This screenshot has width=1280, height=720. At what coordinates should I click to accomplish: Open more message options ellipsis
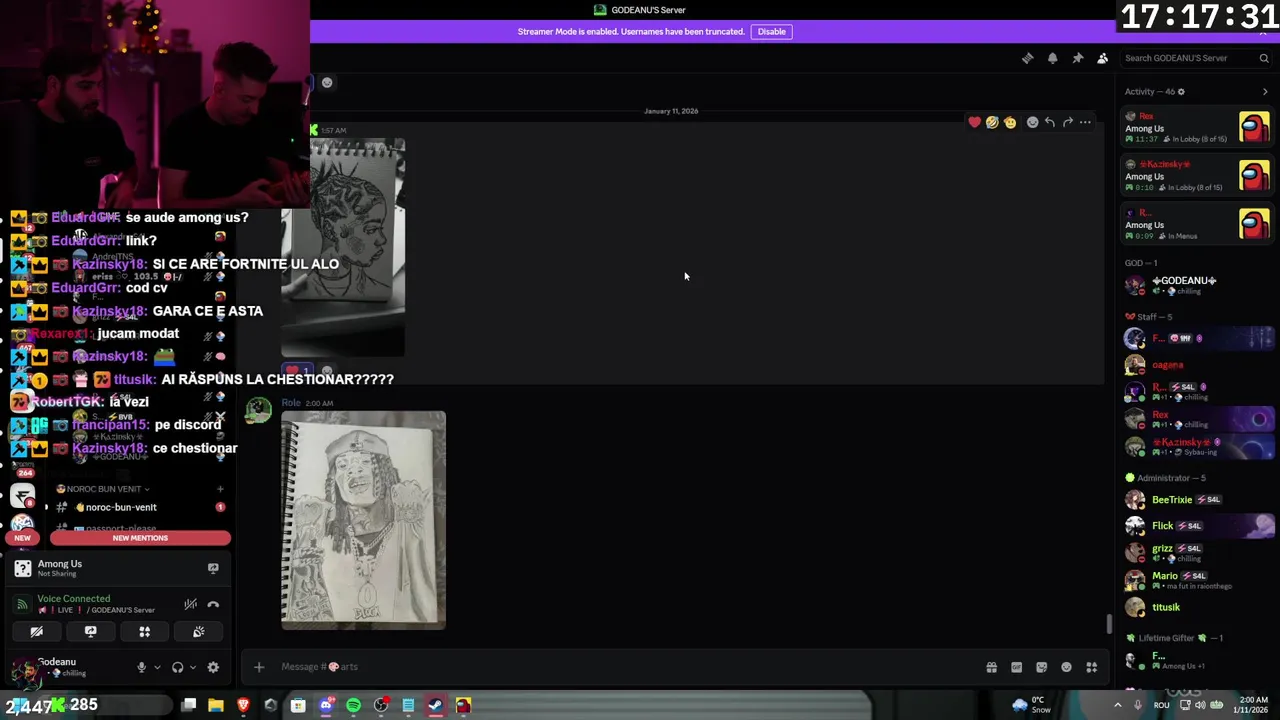[1085, 122]
